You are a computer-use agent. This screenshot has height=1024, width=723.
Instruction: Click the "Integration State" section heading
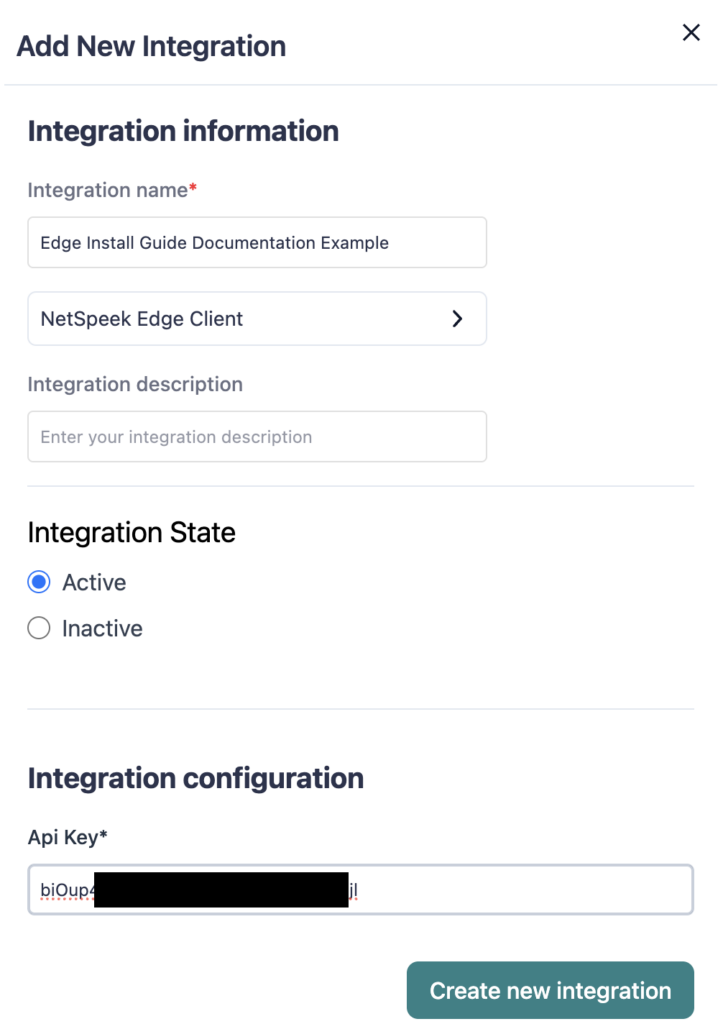click(132, 532)
